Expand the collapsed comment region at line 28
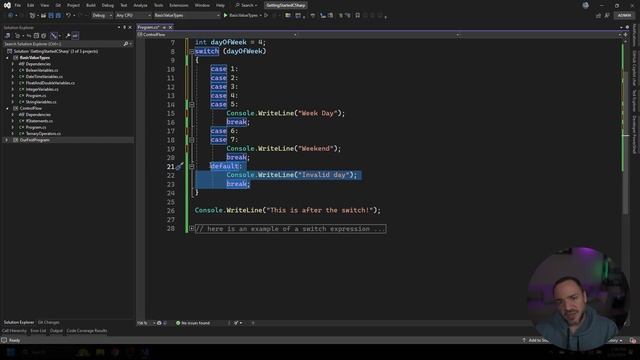Image resolution: width=640 pixels, height=360 pixels. [191, 229]
